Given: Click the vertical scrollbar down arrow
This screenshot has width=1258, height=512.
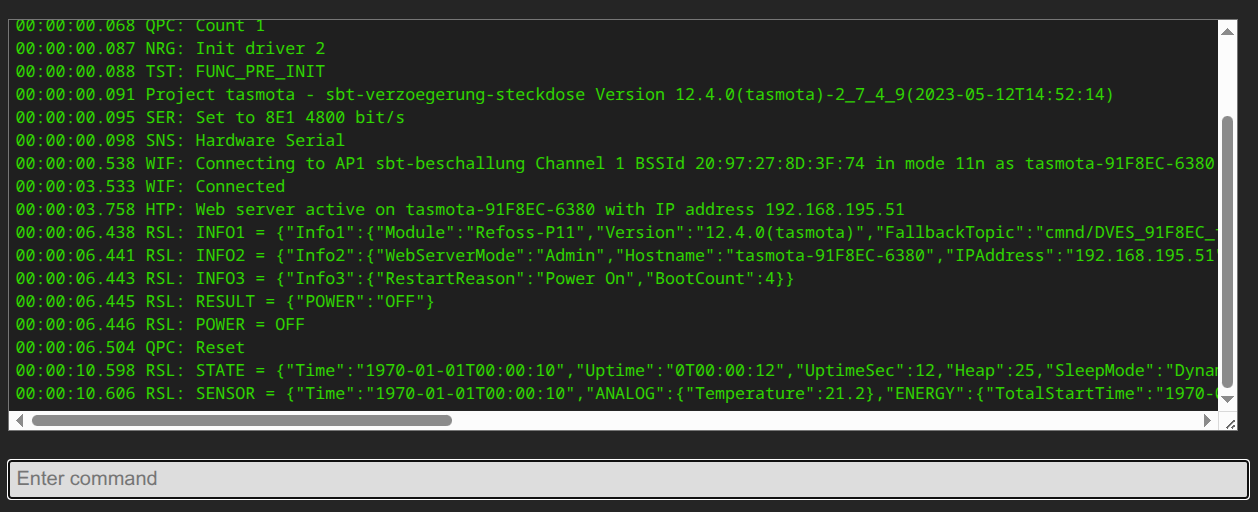Looking at the screenshot, I should click(x=1227, y=402).
